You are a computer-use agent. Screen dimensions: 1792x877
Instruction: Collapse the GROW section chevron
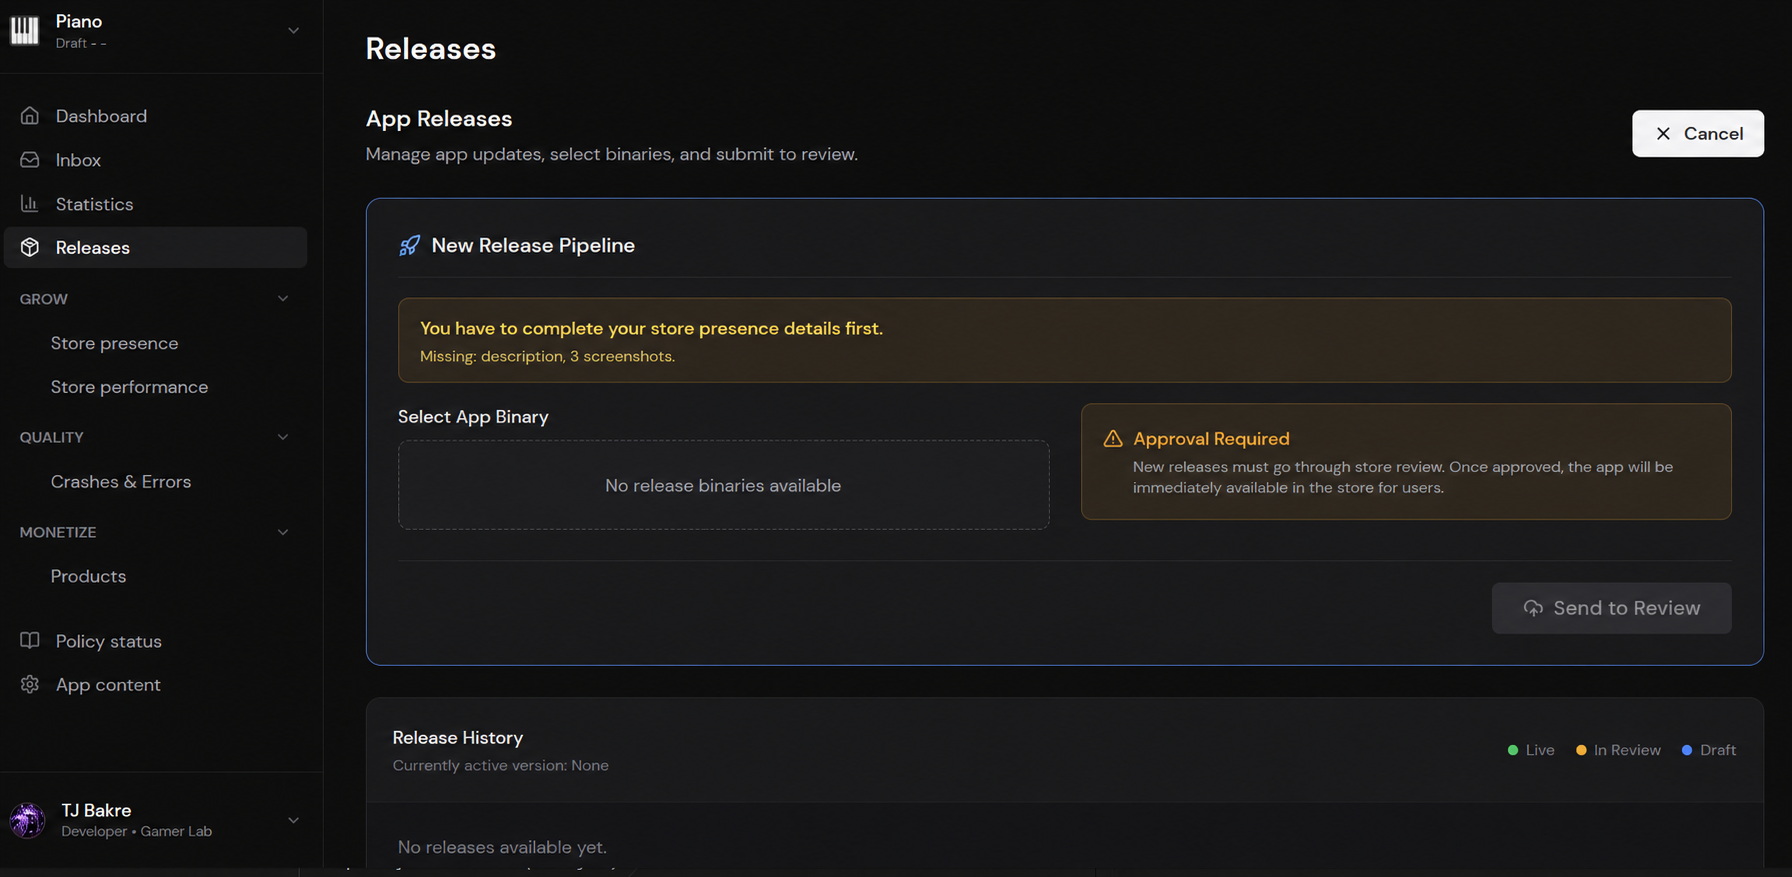283,299
